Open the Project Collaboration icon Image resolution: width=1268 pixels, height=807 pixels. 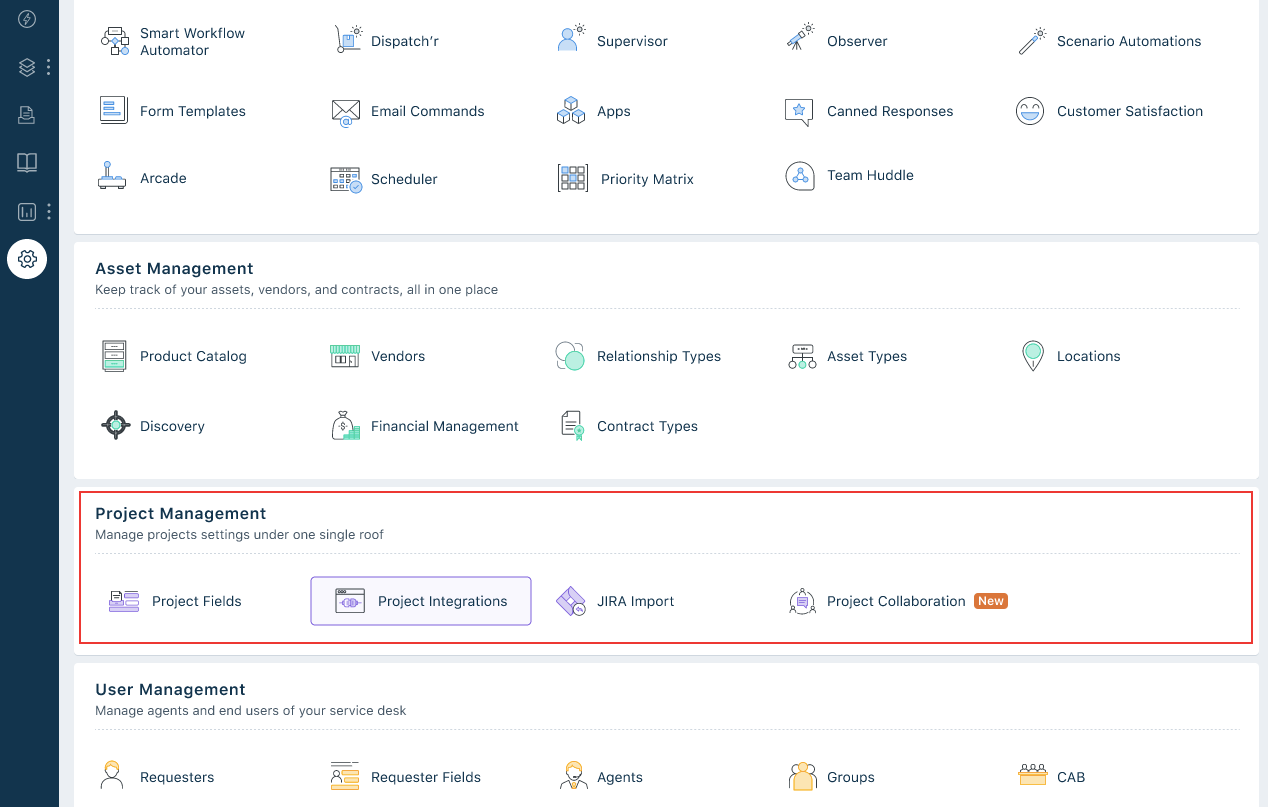click(x=802, y=601)
